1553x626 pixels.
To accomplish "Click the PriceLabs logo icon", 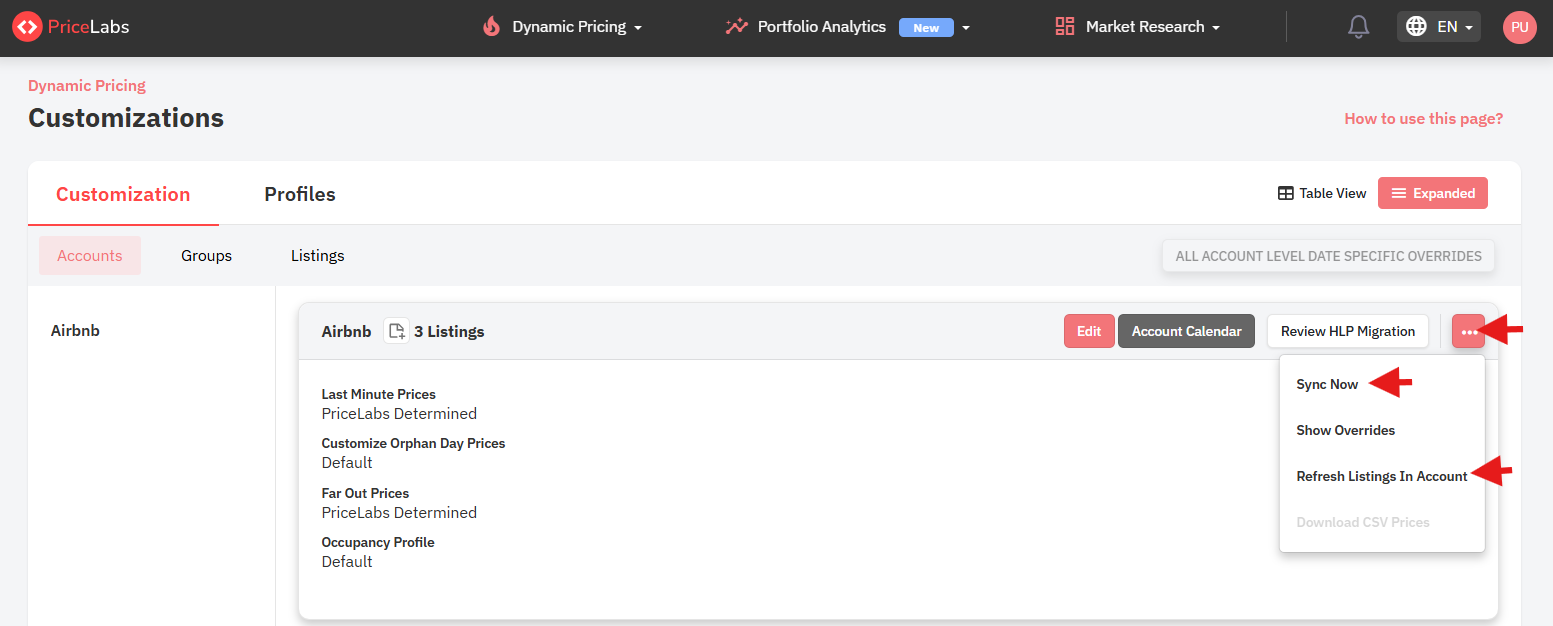I will click(x=27, y=27).
